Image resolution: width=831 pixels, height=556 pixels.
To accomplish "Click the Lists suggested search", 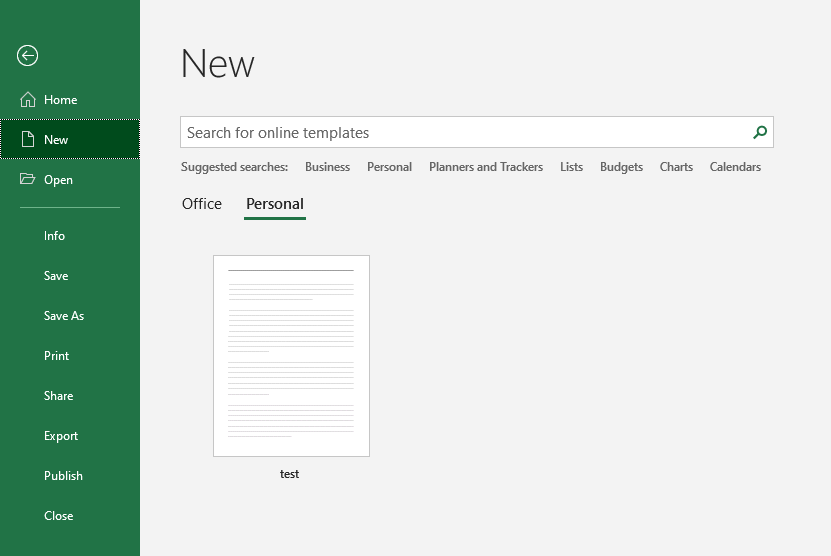I will tap(571, 167).
